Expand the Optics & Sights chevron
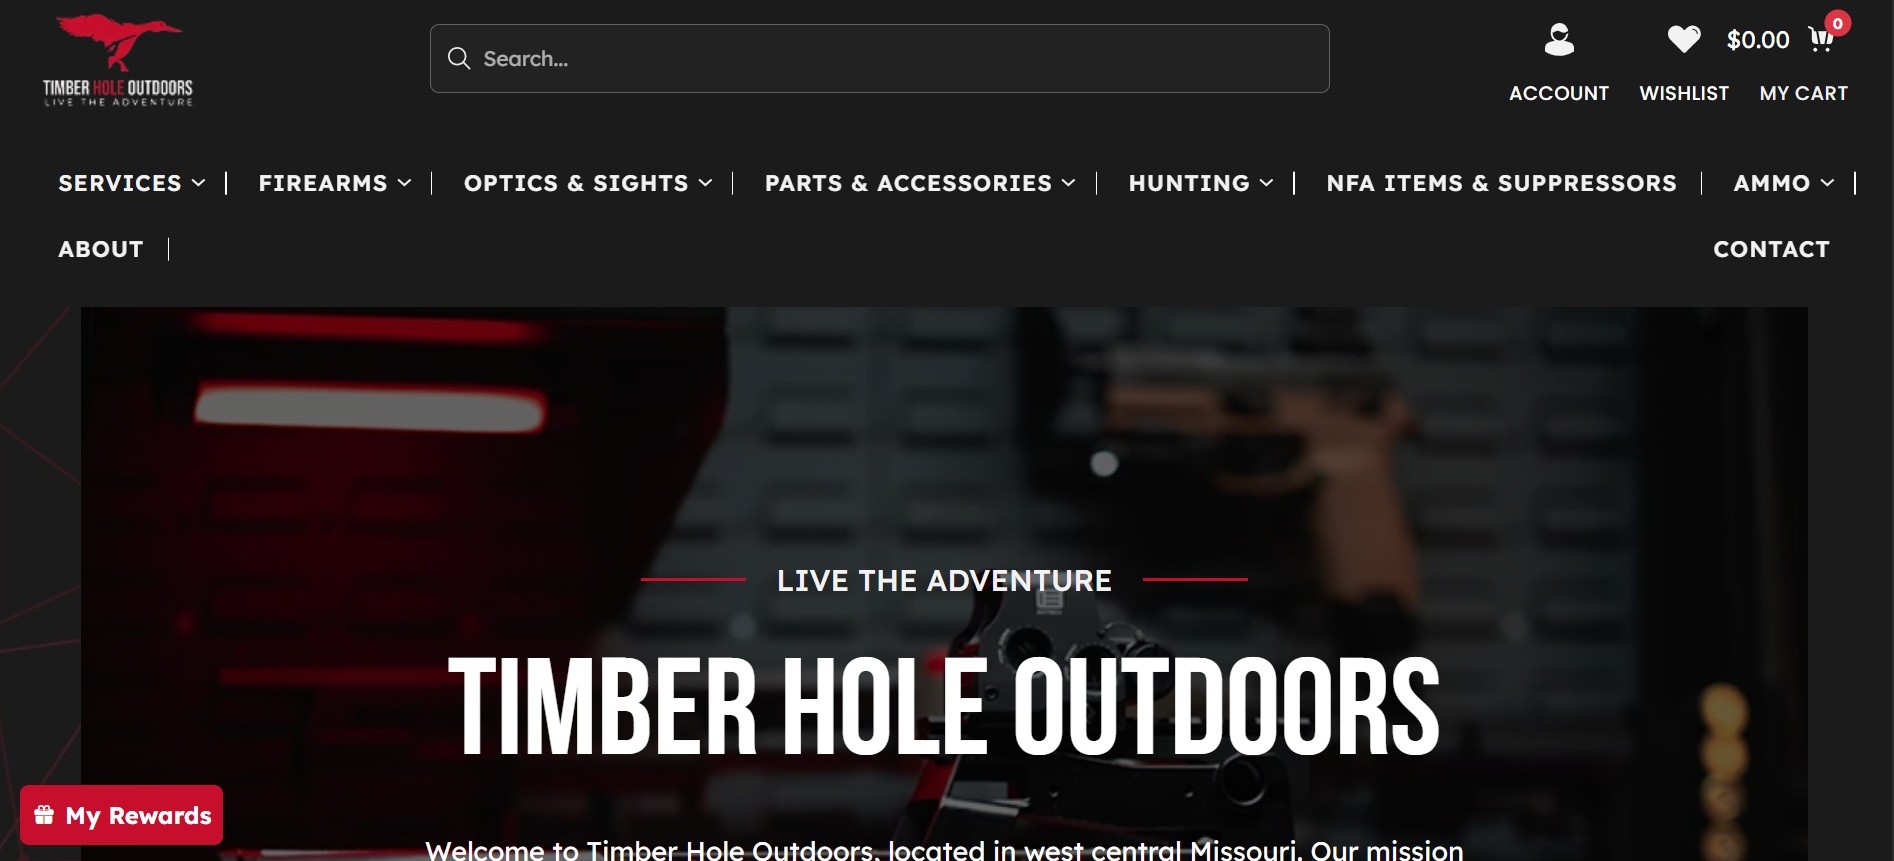Image resolution: width=1894 pixels, height=861 pixels. [705, 183]
